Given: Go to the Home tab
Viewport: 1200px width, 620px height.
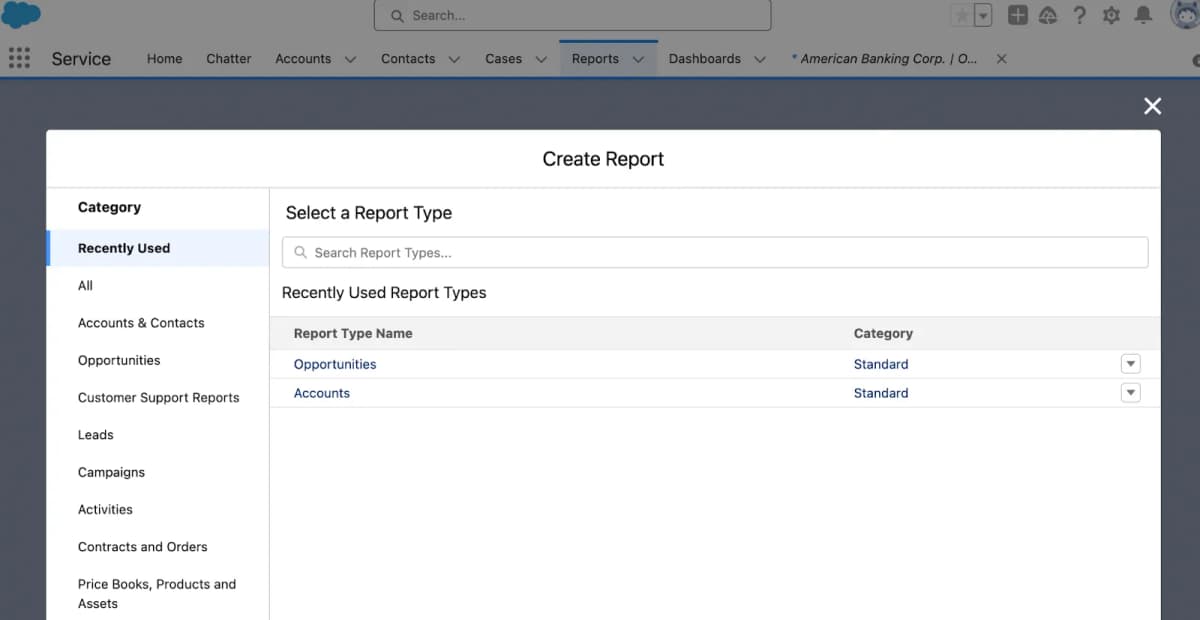Looking at the screenshot, I should click(x=164, y=59).
